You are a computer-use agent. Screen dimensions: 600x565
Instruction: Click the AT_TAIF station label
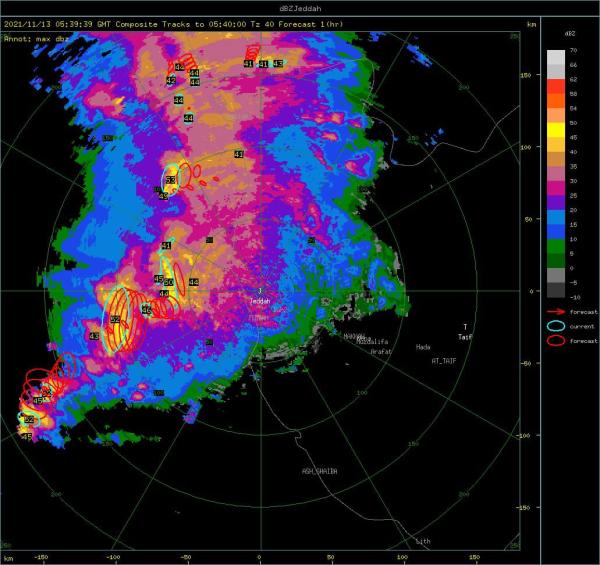tap(444, 361)
